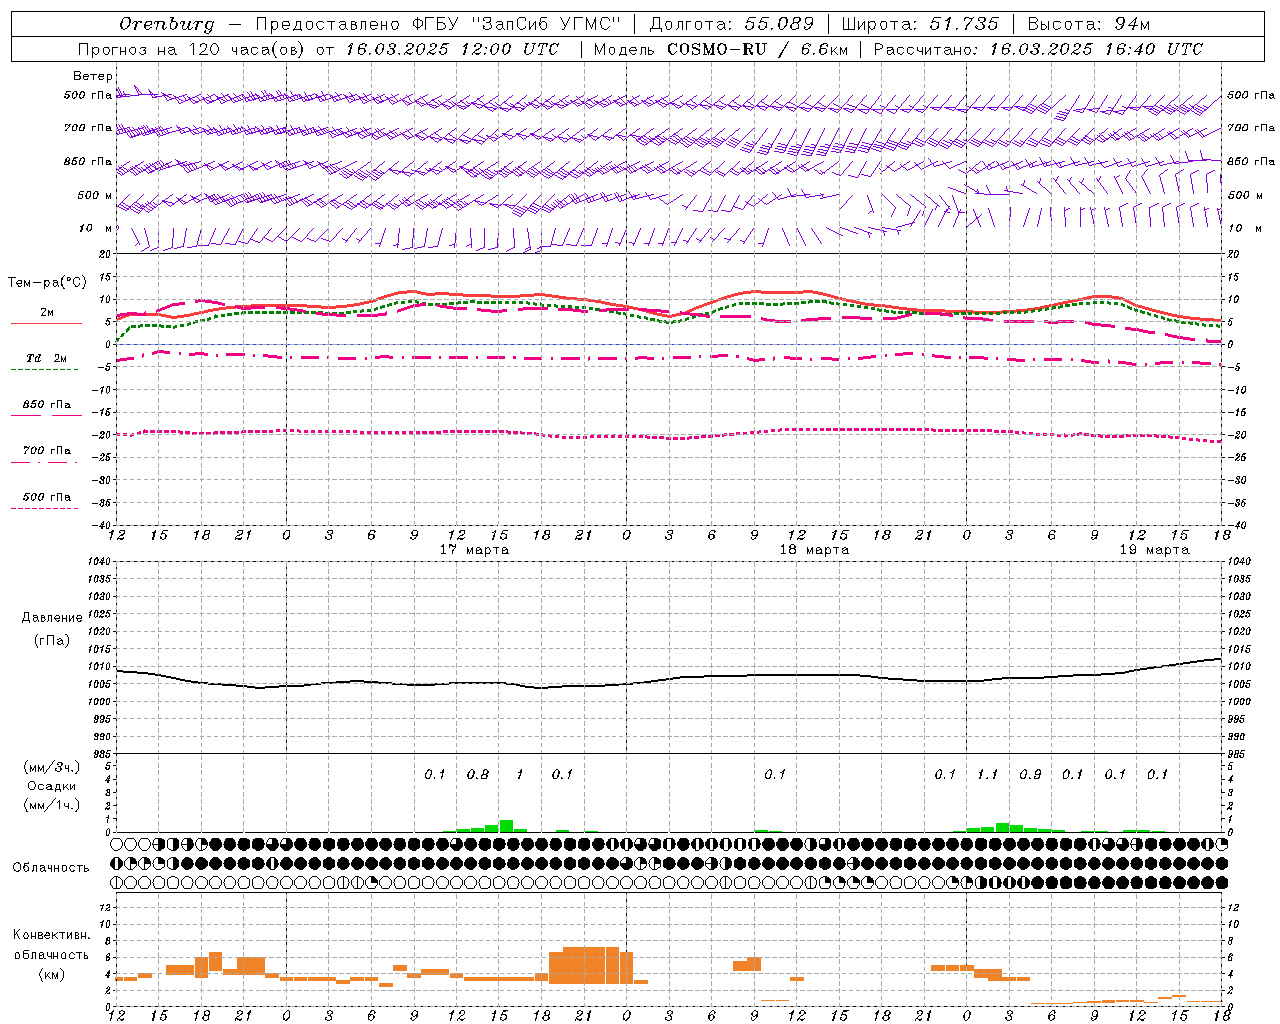
Task: Click the dashed line sample under '500 гПа' legend
Action: (45, 508)
